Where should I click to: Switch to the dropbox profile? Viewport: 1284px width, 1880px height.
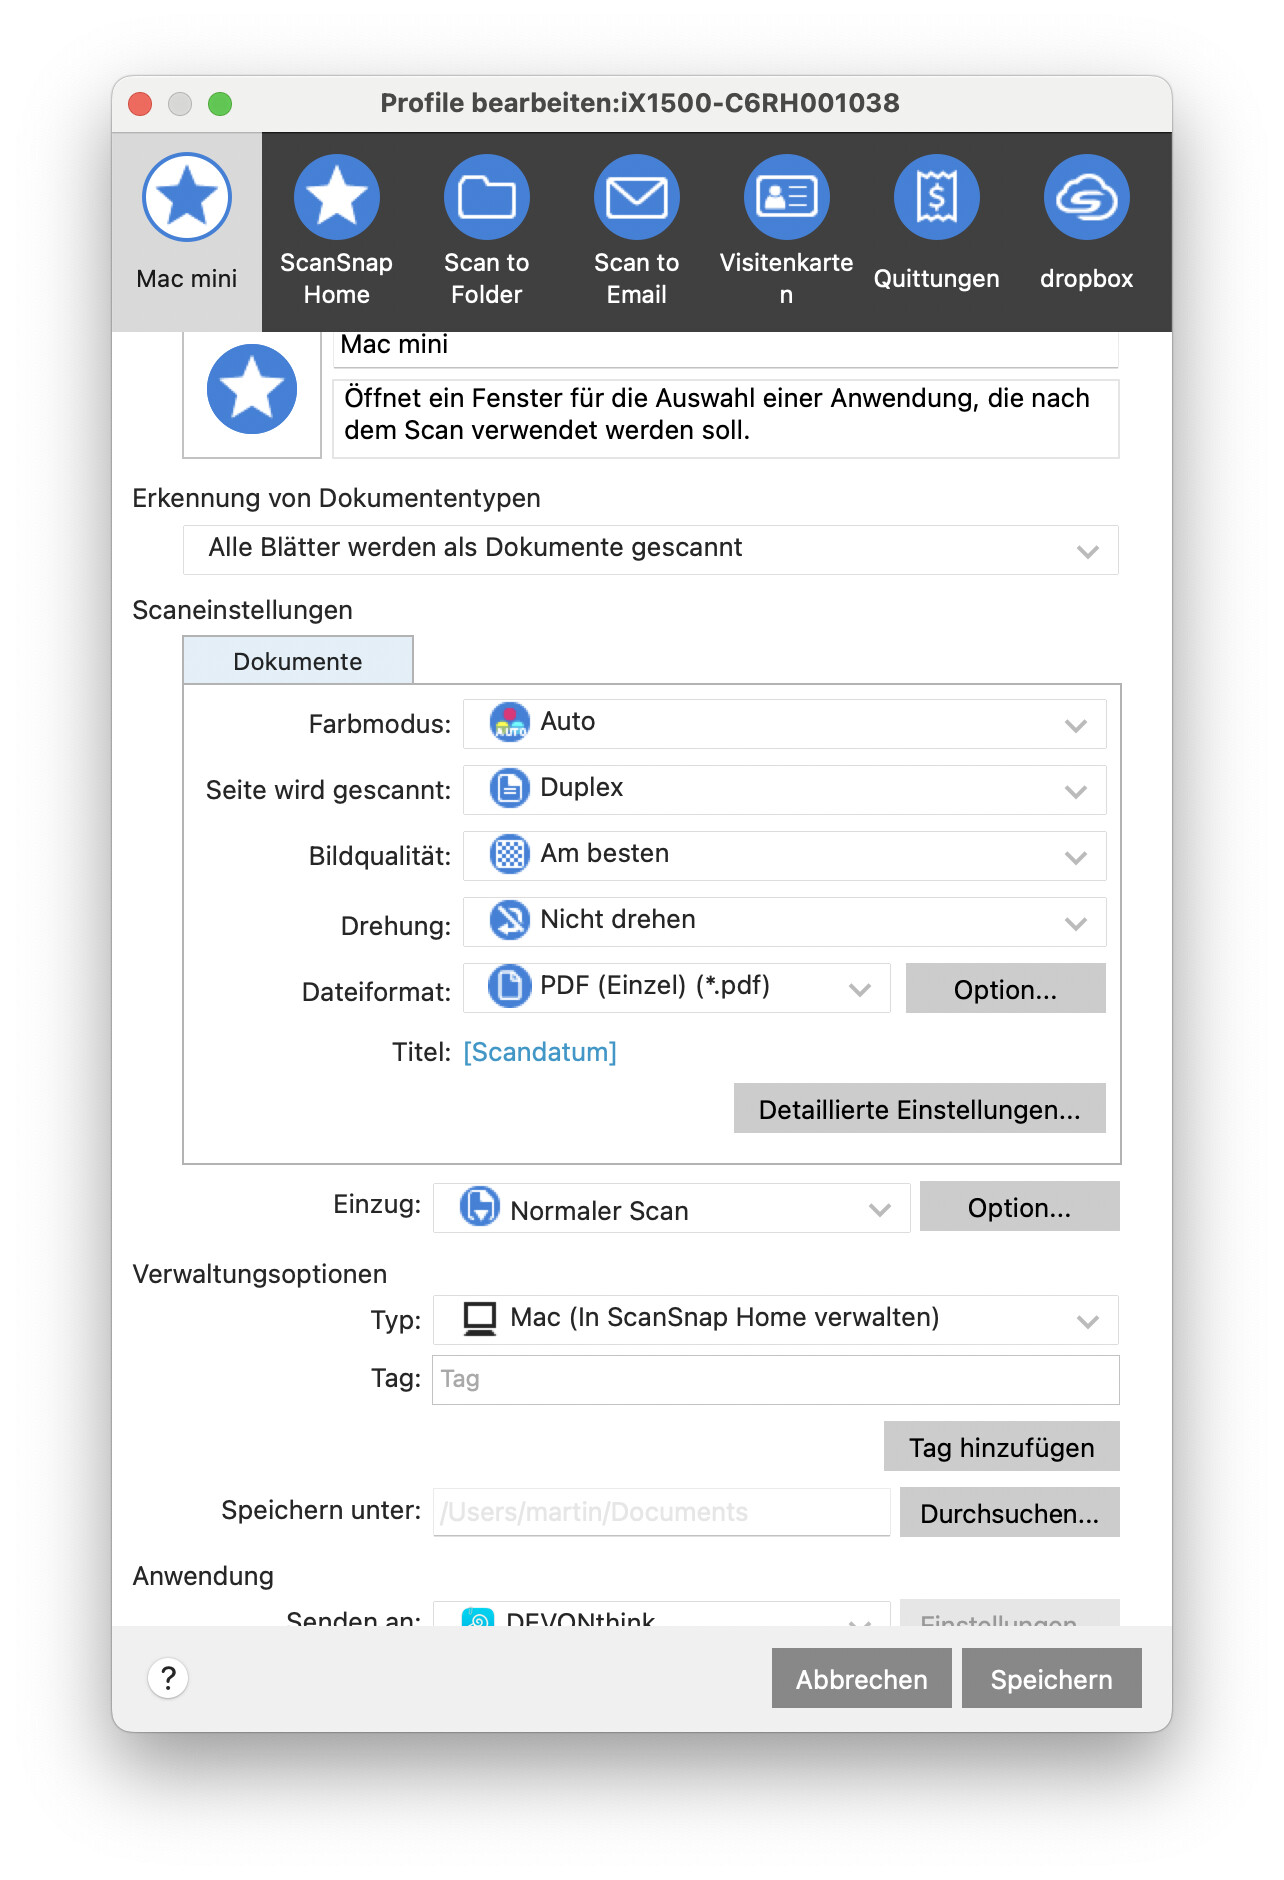1086,198
